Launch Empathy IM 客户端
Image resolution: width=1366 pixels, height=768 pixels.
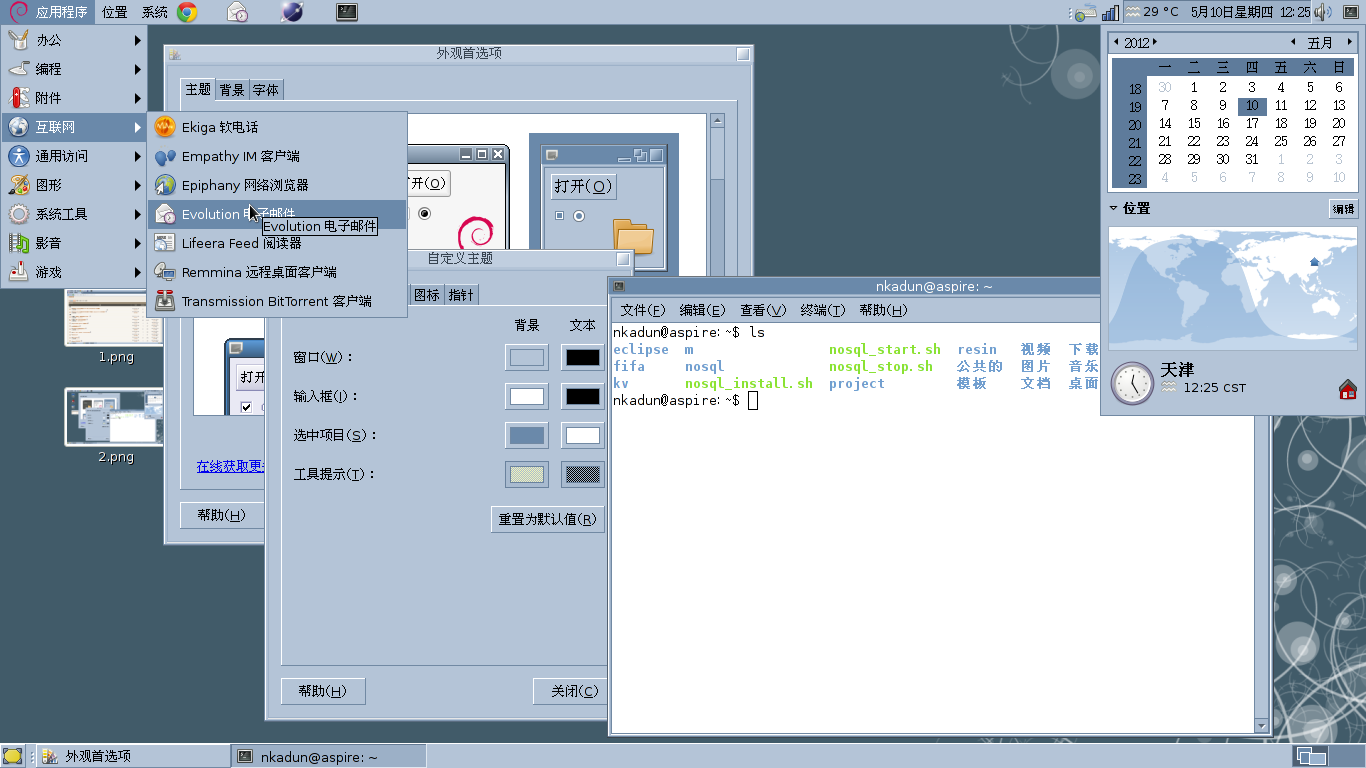pos(277,156)
